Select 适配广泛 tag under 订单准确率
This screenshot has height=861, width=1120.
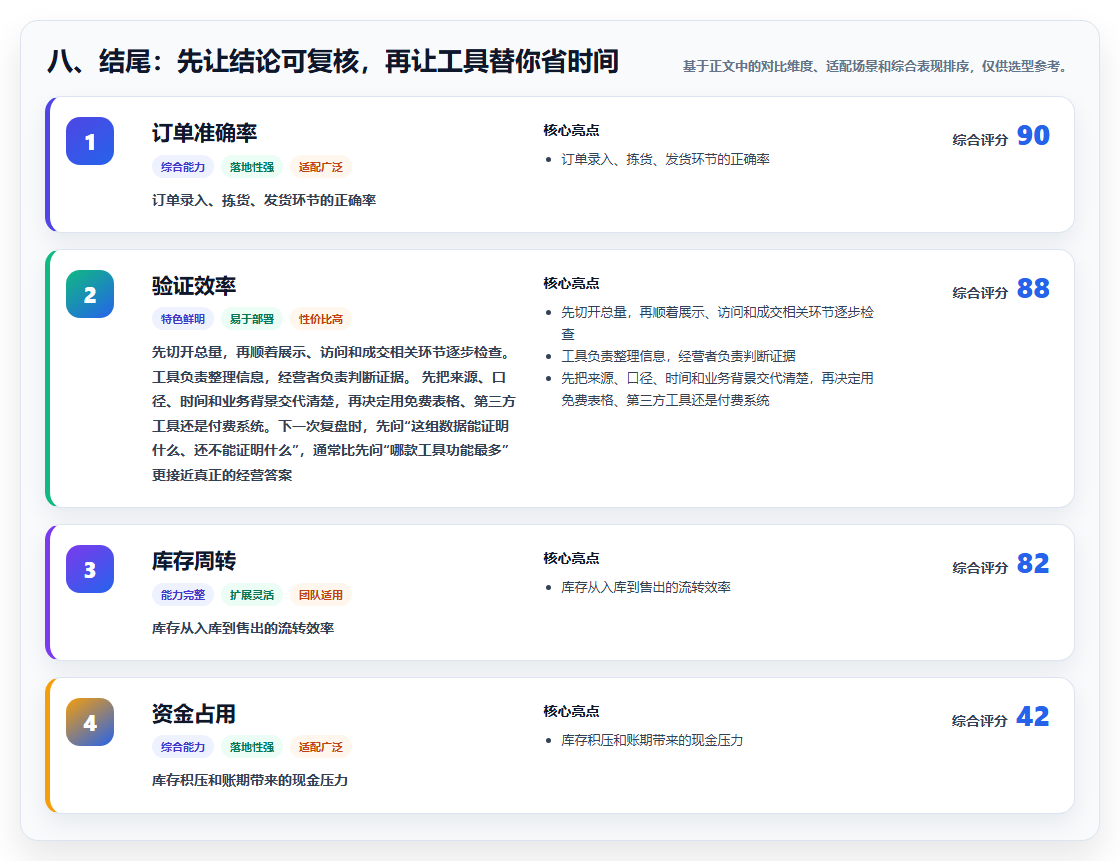[321, 166]
